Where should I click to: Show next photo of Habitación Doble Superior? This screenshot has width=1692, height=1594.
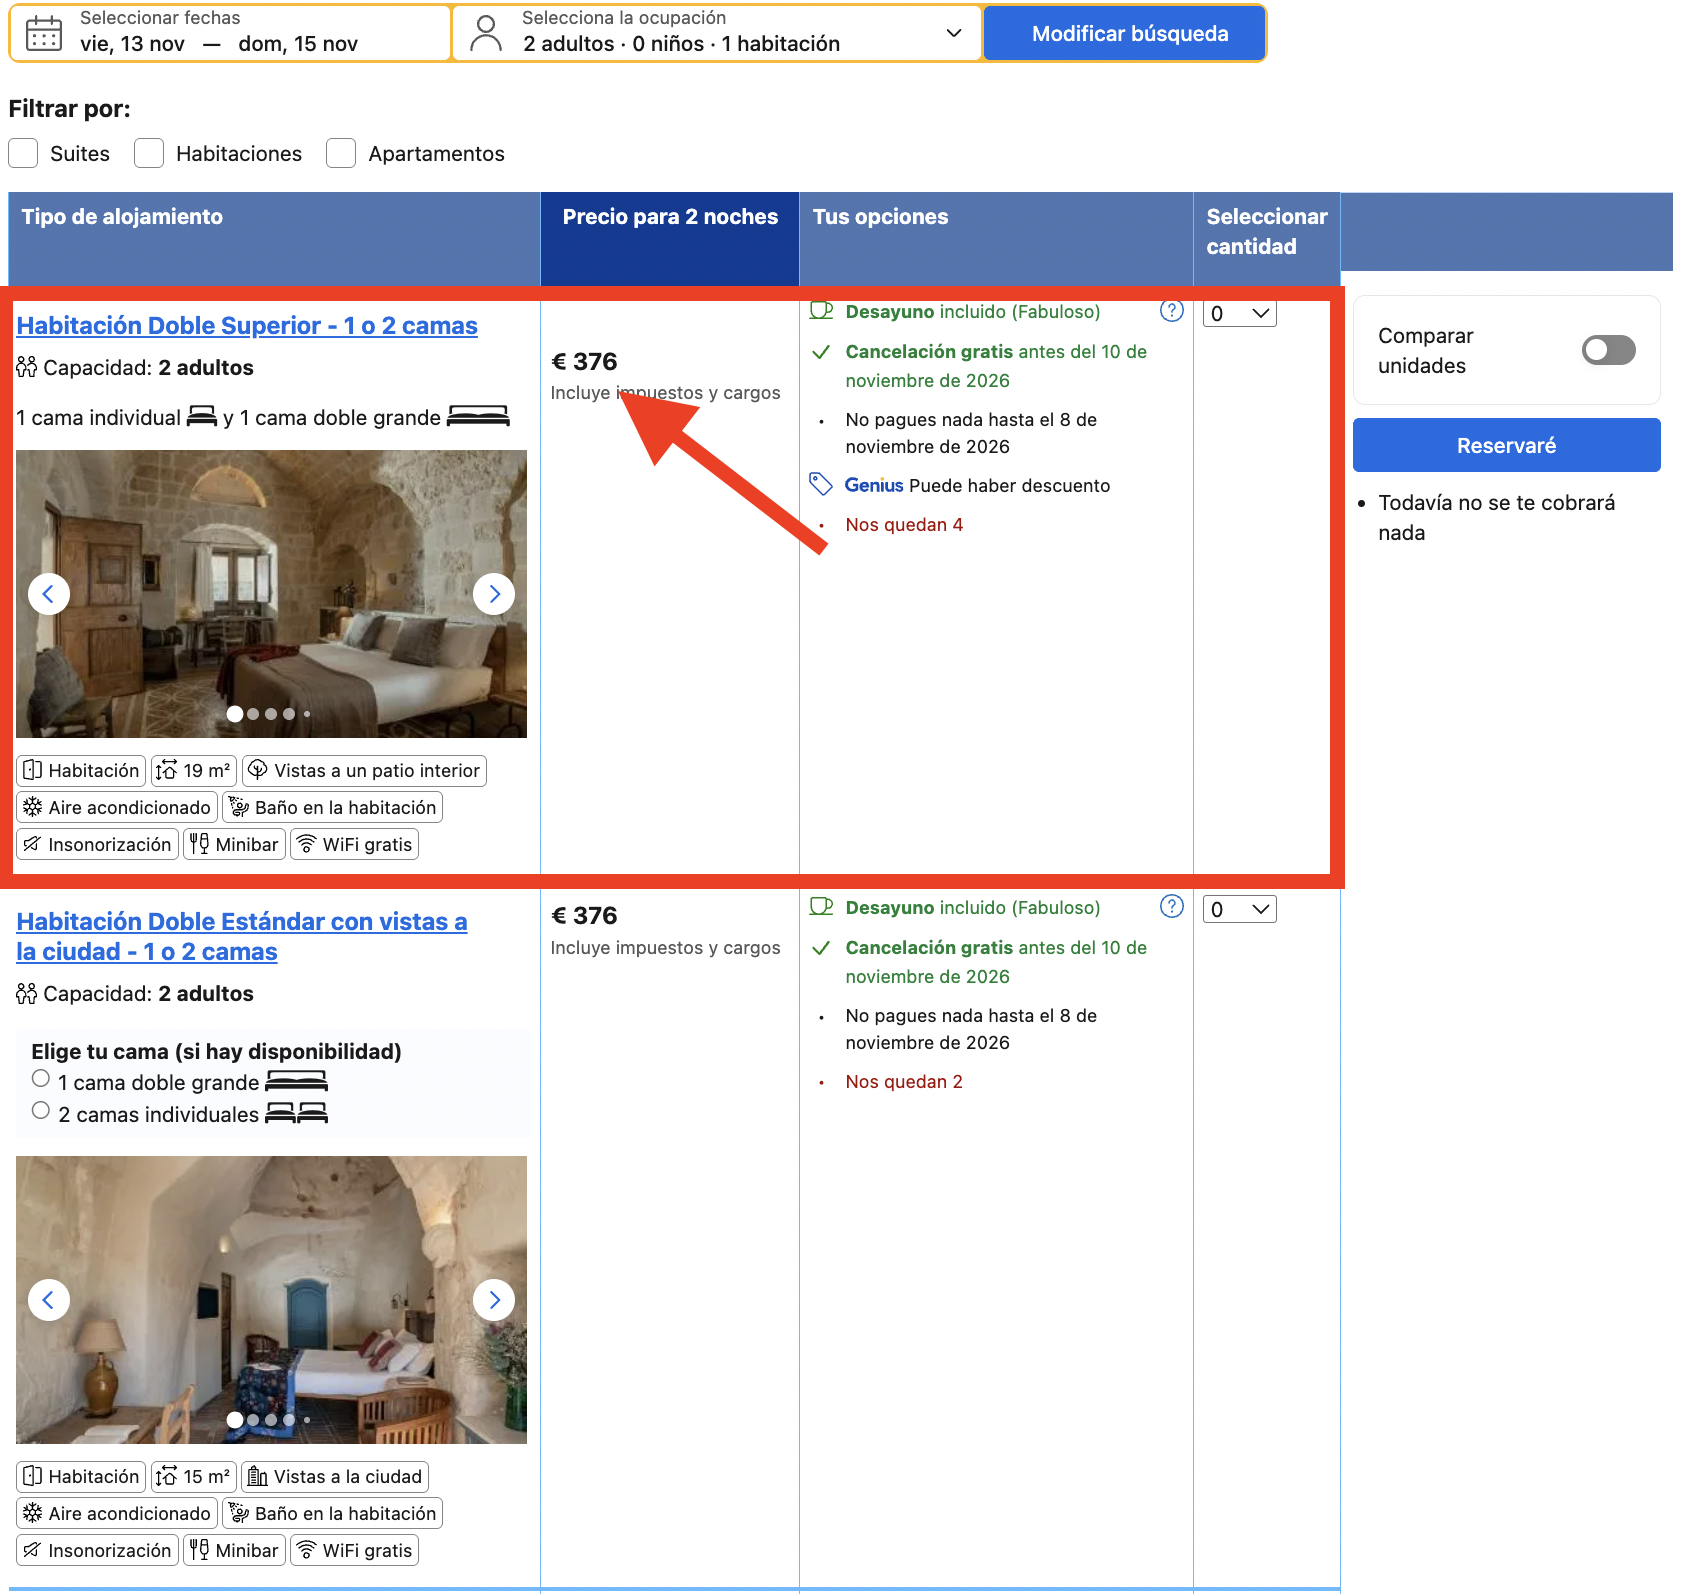[494, 594]
